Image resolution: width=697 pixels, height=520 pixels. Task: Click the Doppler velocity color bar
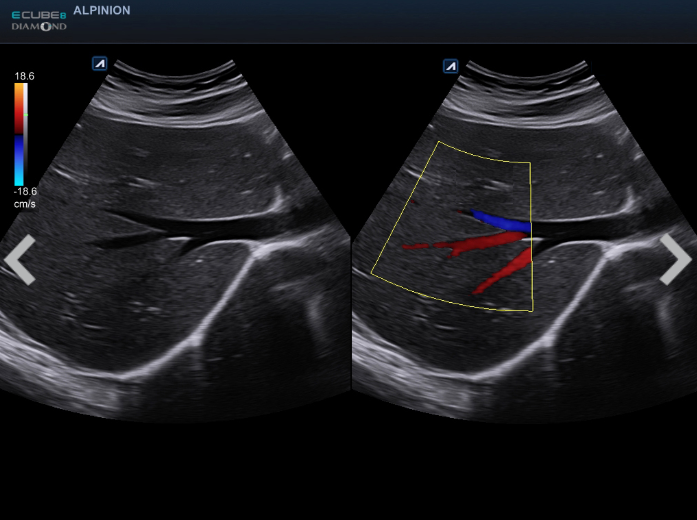[19, 134]
